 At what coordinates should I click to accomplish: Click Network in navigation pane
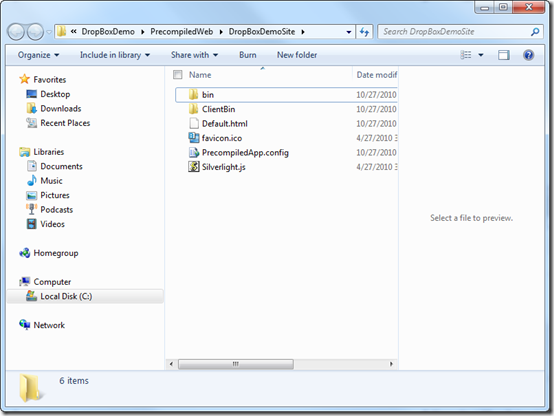pyautogui.click(x=49, y=325)
